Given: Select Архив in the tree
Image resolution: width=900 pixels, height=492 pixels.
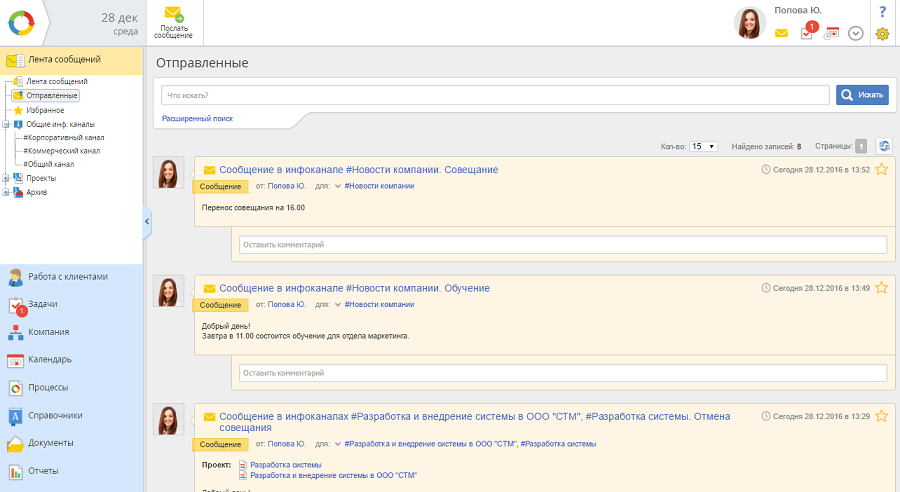Looking at the screenshot, I should [36, 192].
